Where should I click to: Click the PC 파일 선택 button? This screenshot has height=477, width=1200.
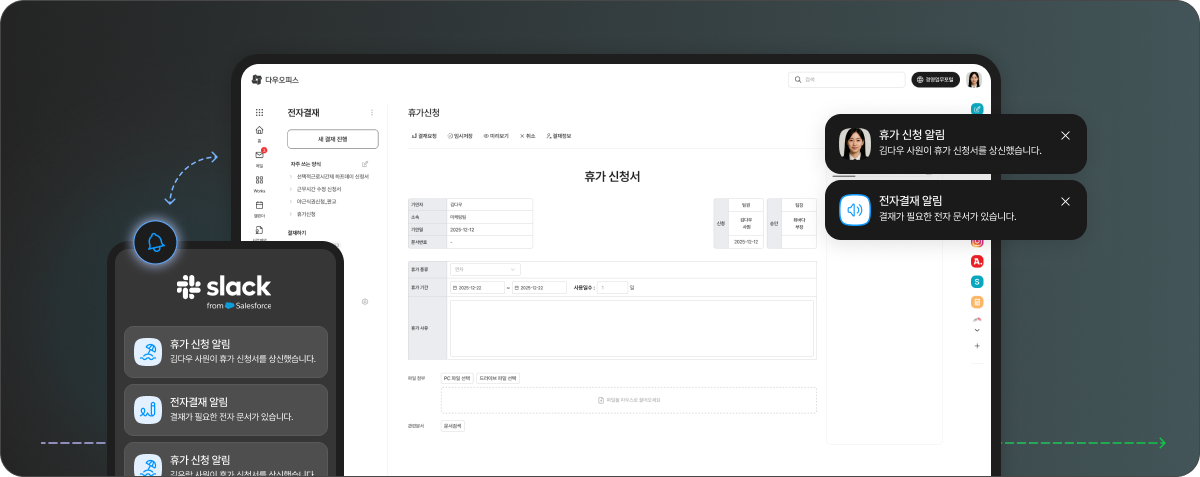[x=457, y=378]
